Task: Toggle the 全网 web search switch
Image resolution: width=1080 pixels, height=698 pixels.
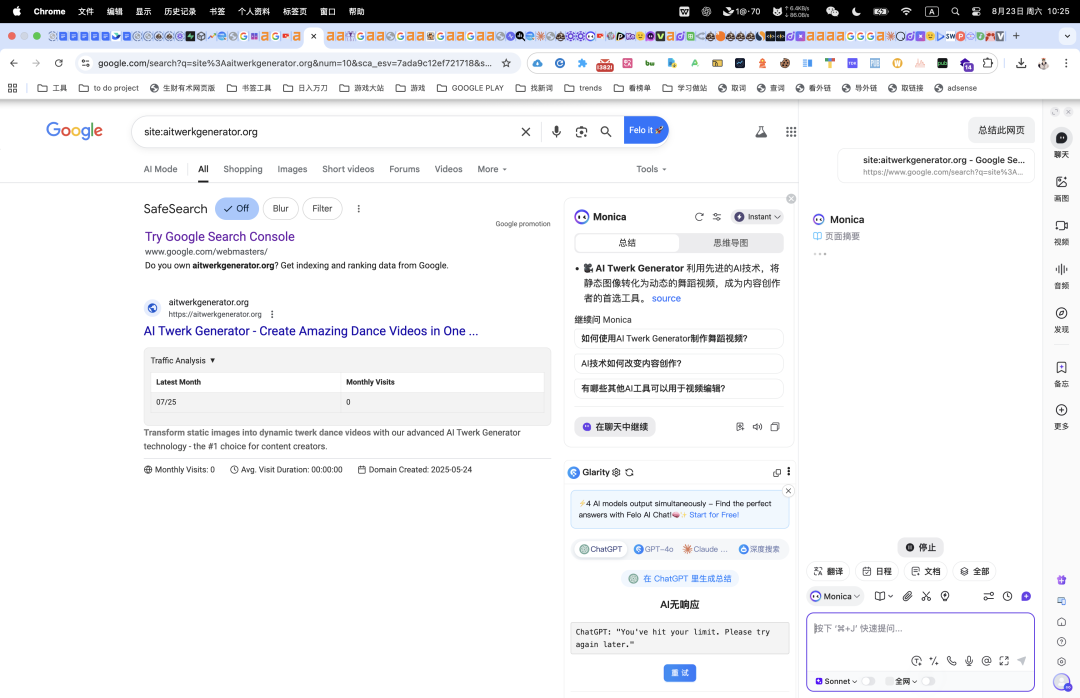Action: [928, 681]
